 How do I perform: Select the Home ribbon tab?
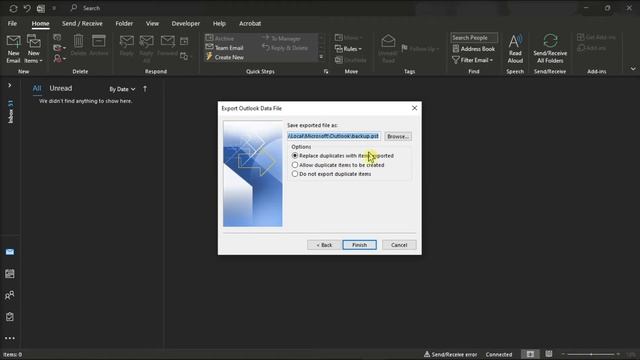tap(40, 24)
